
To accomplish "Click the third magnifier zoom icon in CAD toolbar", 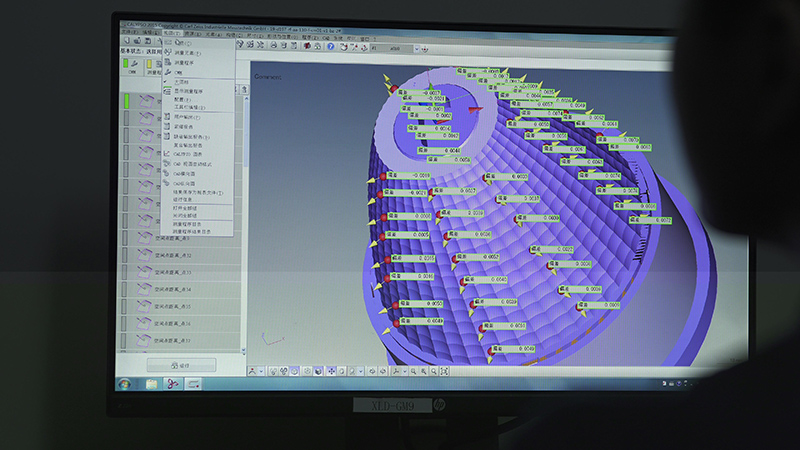I will pyautogui.click(x=434, y=371).
